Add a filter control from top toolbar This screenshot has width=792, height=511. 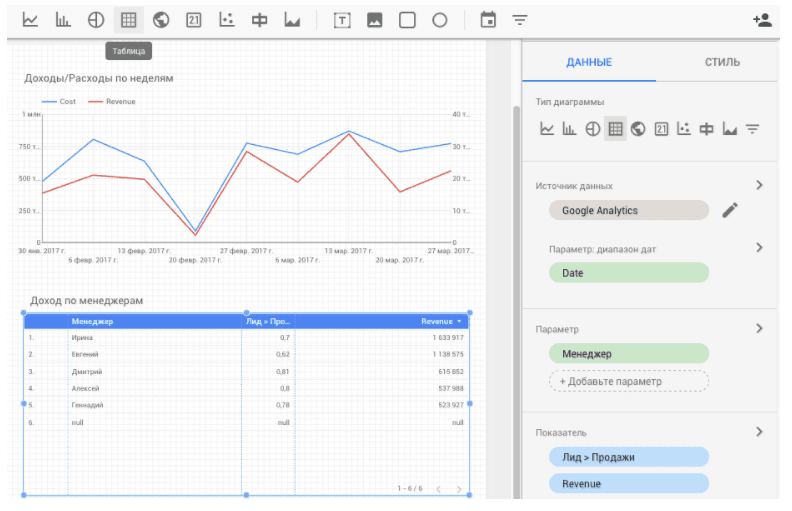pyautogui.click(x=520, y=20)
